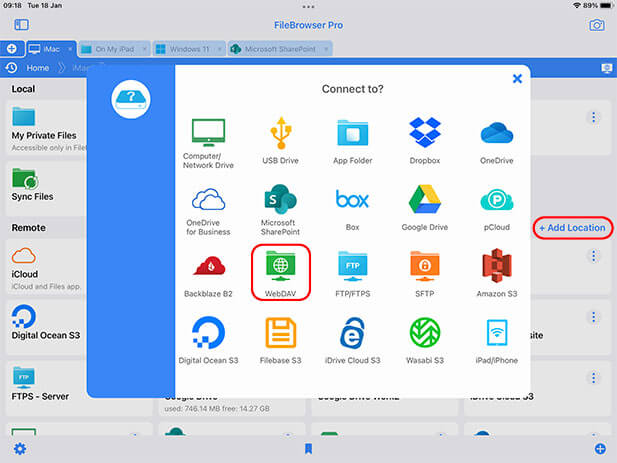Pick App Folder in Connect dialog
This screenshot has height=463, width=617.
[353, 142]
